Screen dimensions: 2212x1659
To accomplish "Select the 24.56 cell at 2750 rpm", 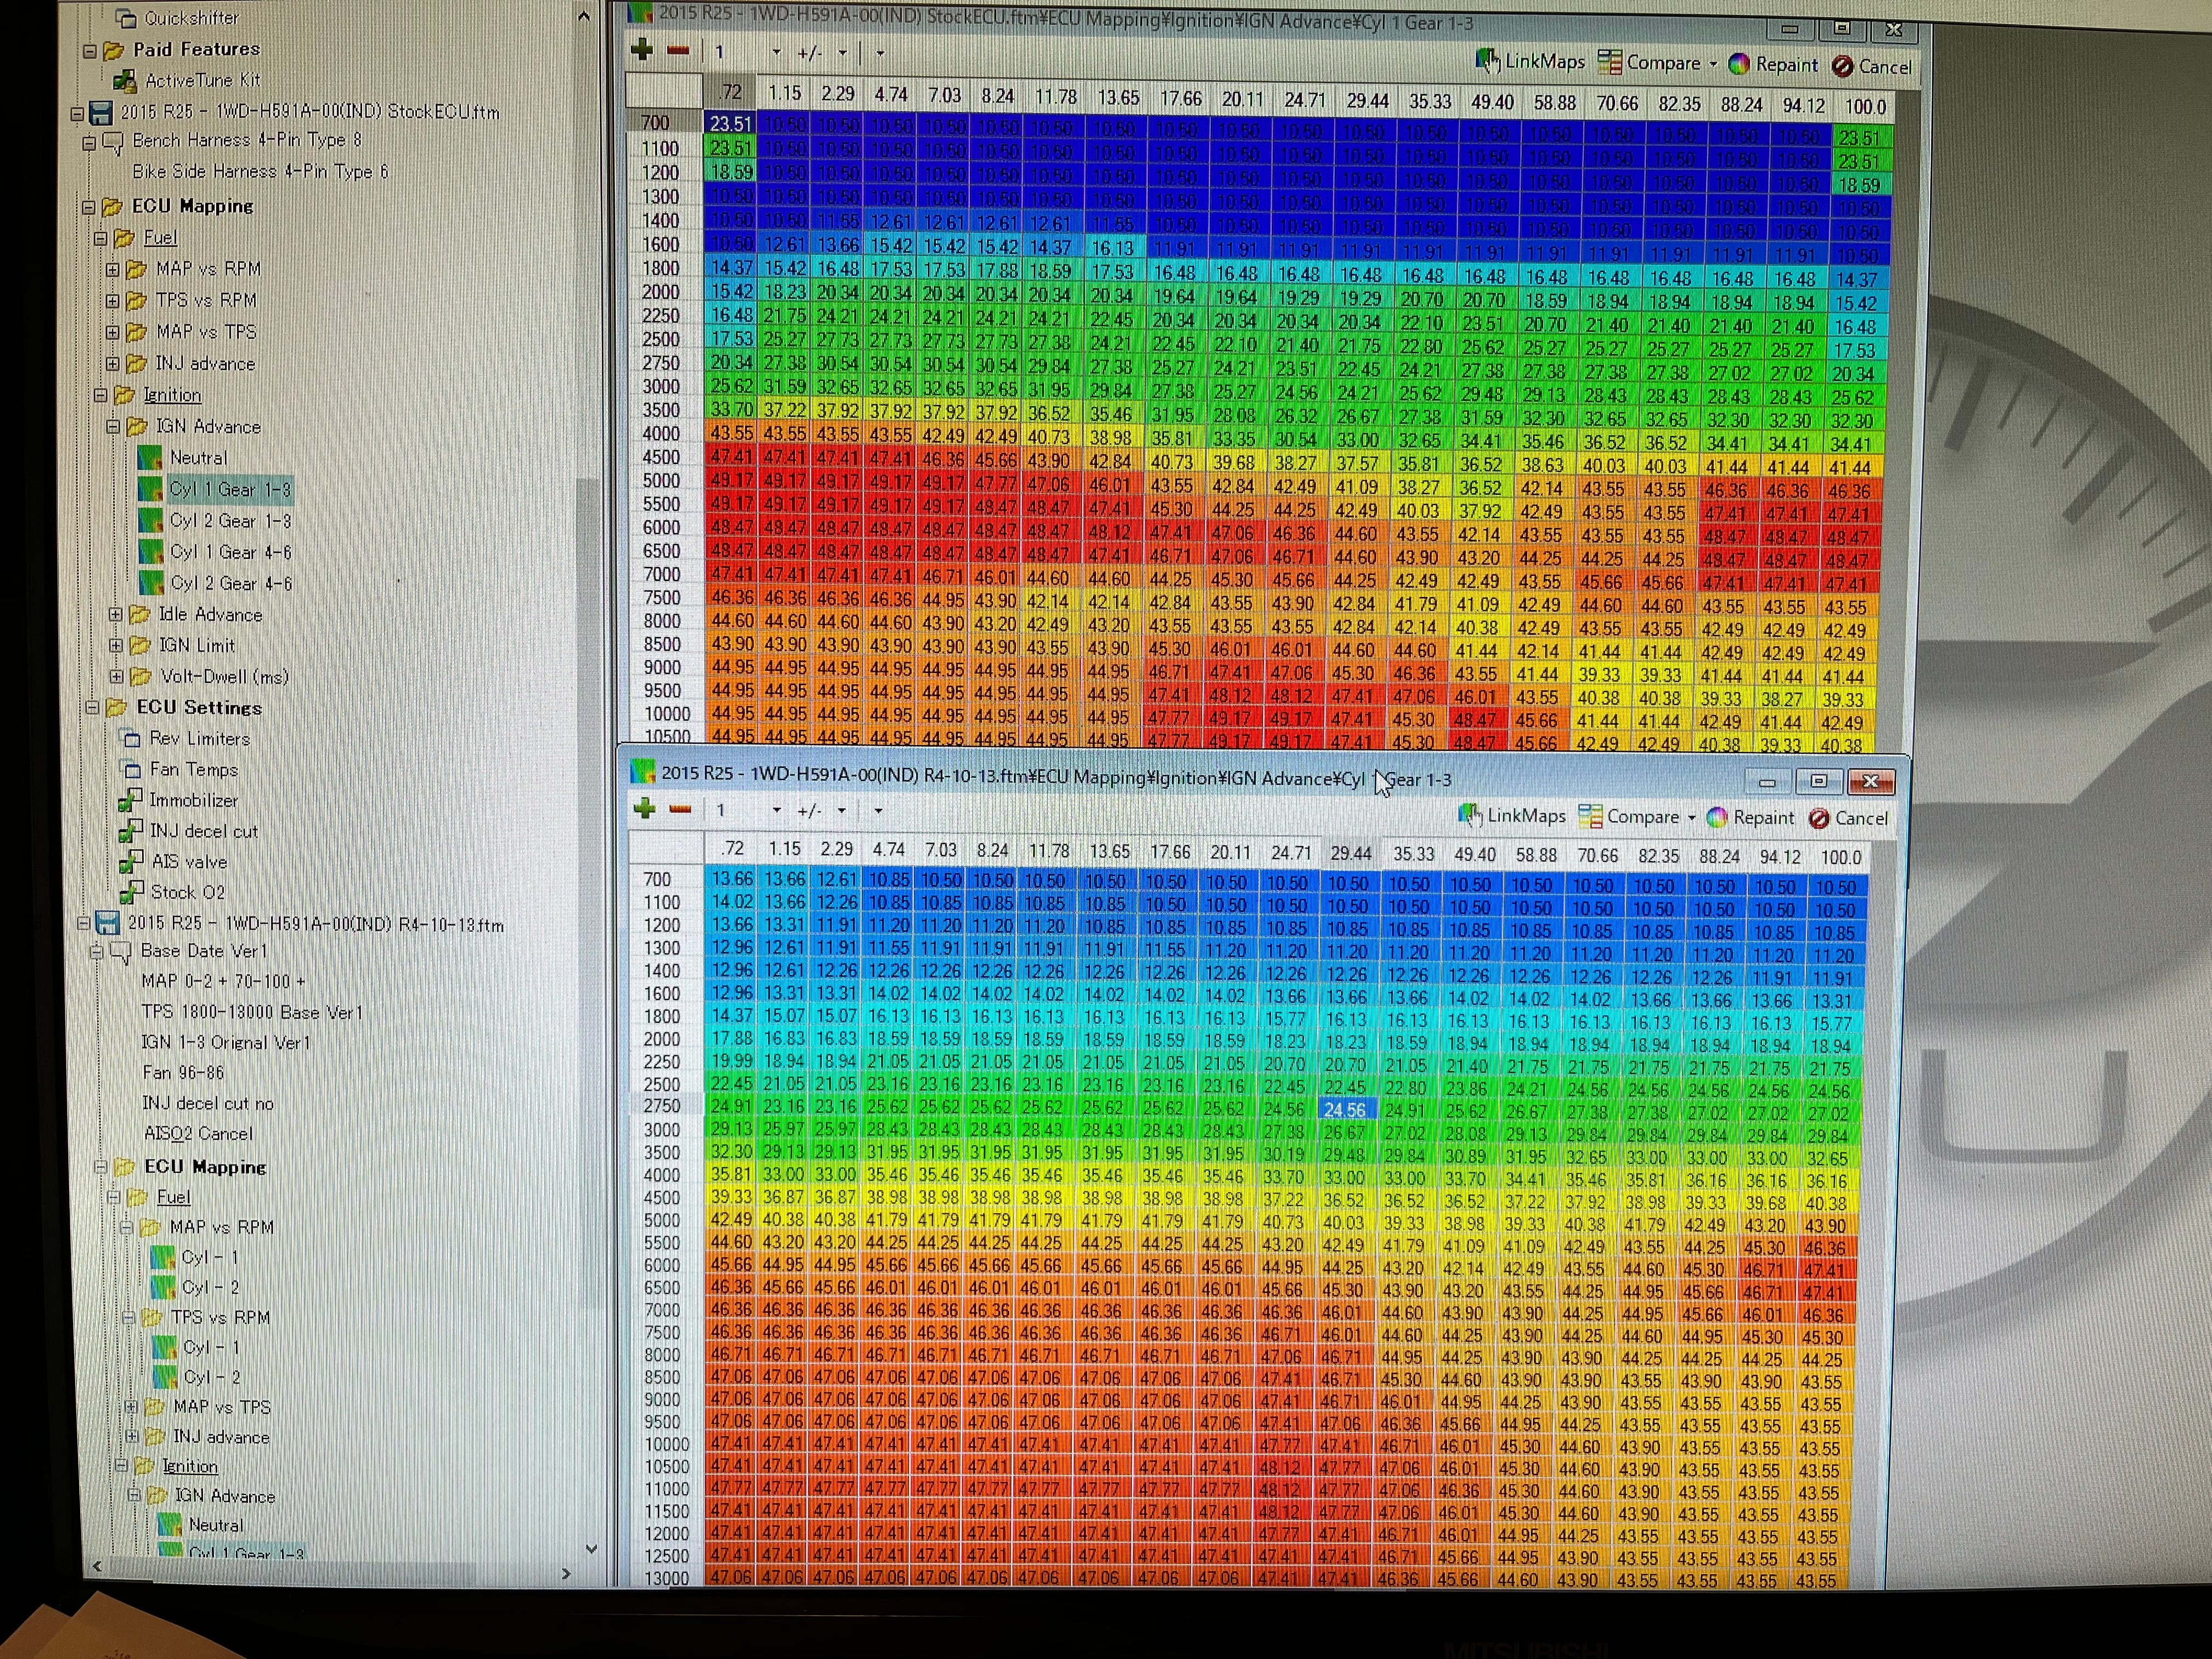I will pyautogui.click(x=1345, y=1109).
